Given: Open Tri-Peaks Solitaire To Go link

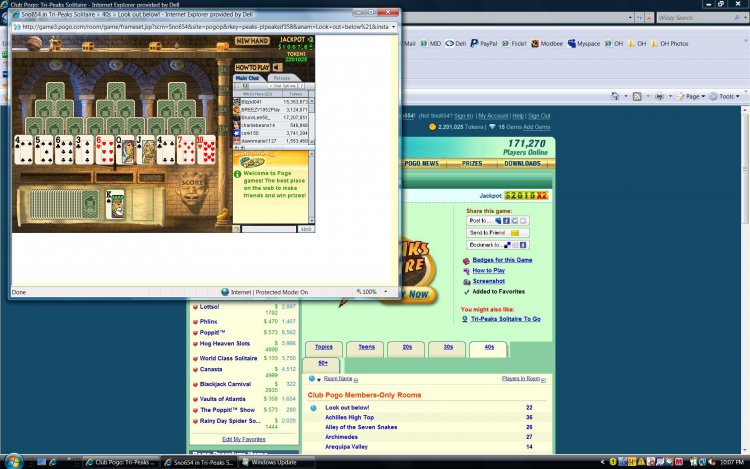Looking at the screenshot, I should coord(506,319).
